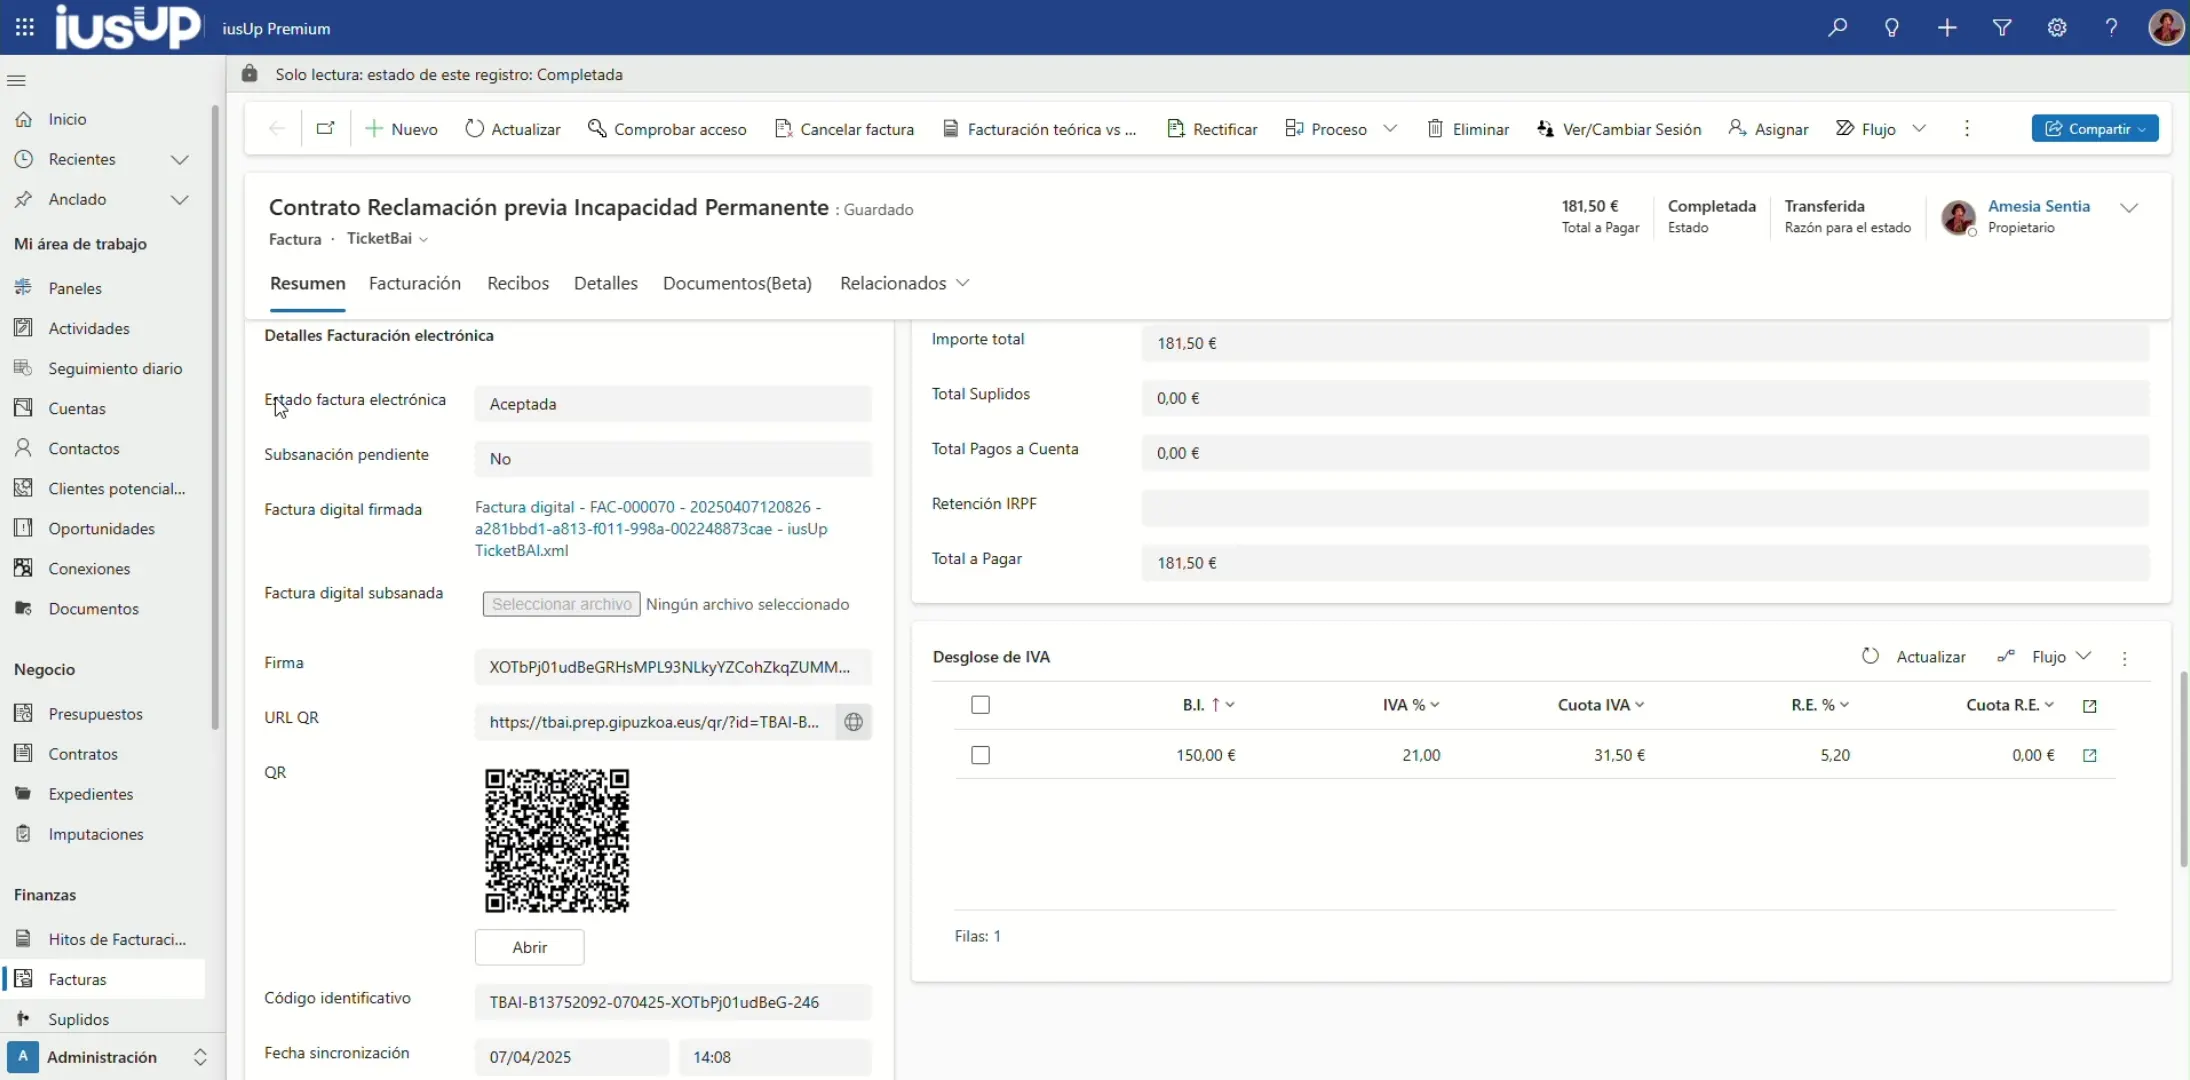Expand the Proceso command dropdown
The height and width of the screenshot is (1080, 2190).
(x=1390, y=129)
